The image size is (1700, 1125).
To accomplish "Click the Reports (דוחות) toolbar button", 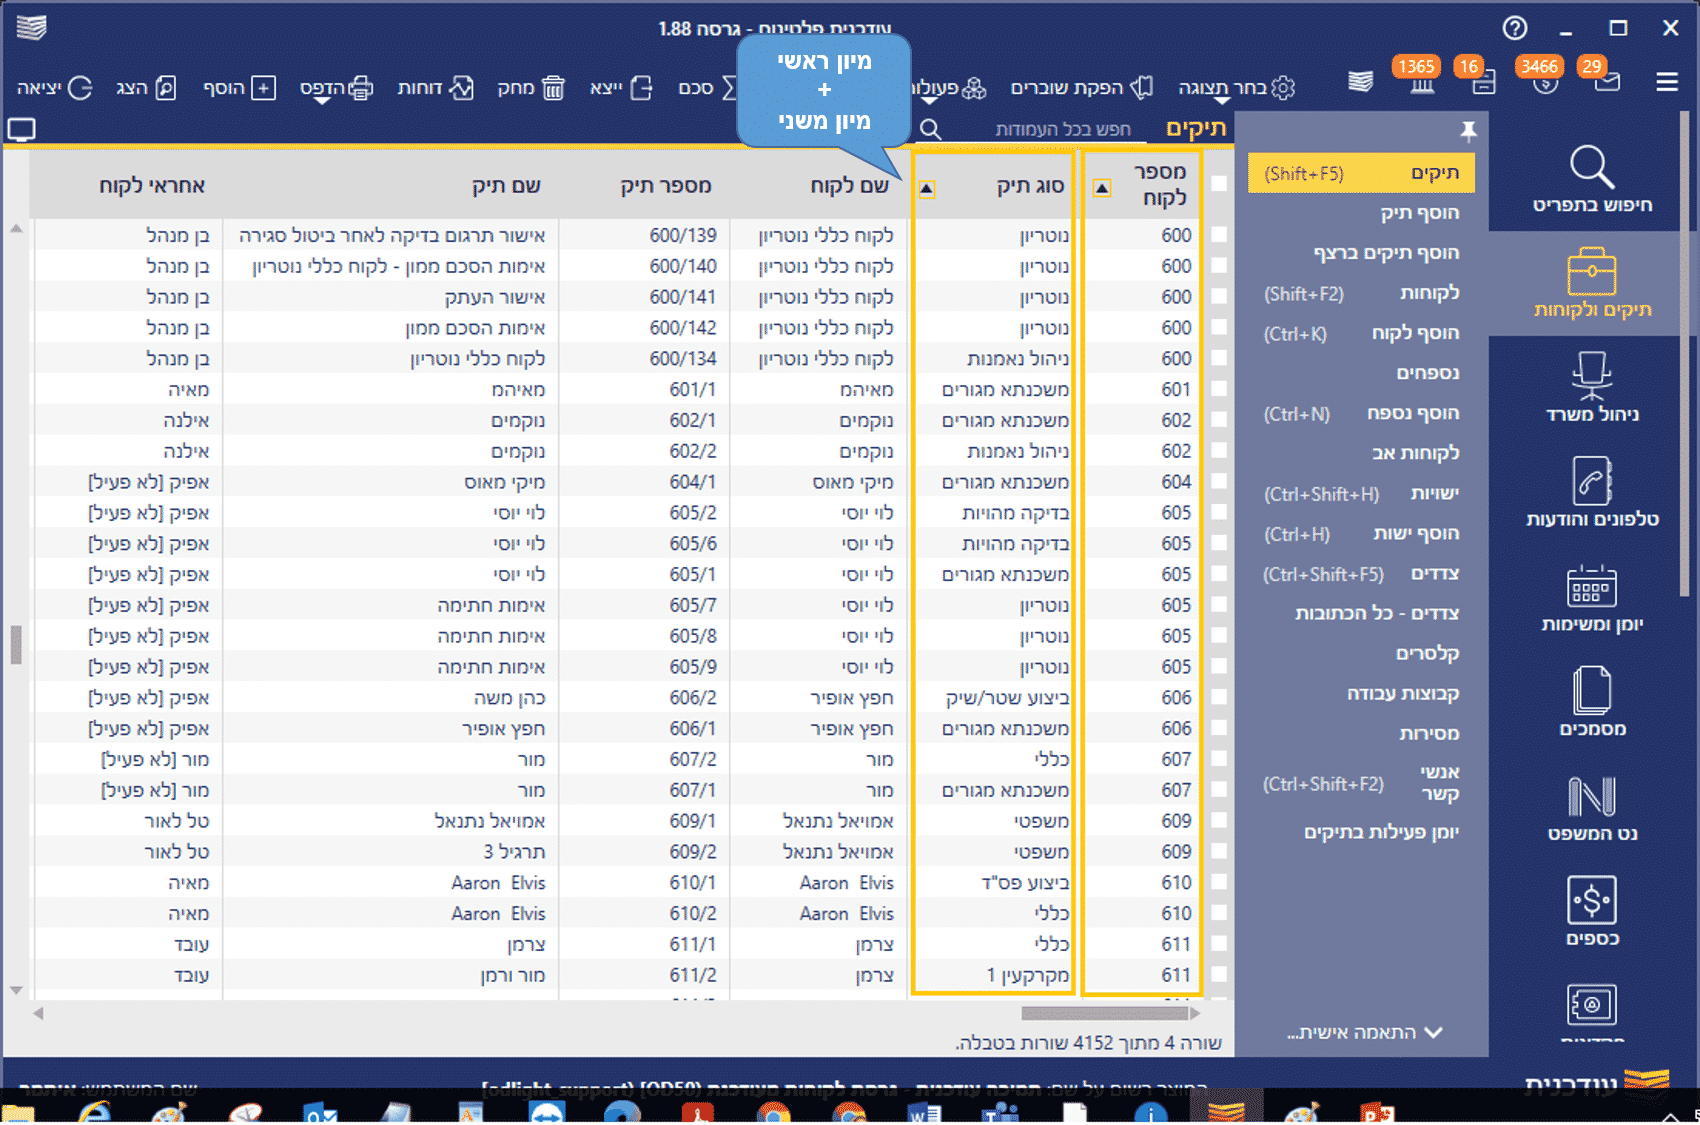I will [x=435, y=88].
